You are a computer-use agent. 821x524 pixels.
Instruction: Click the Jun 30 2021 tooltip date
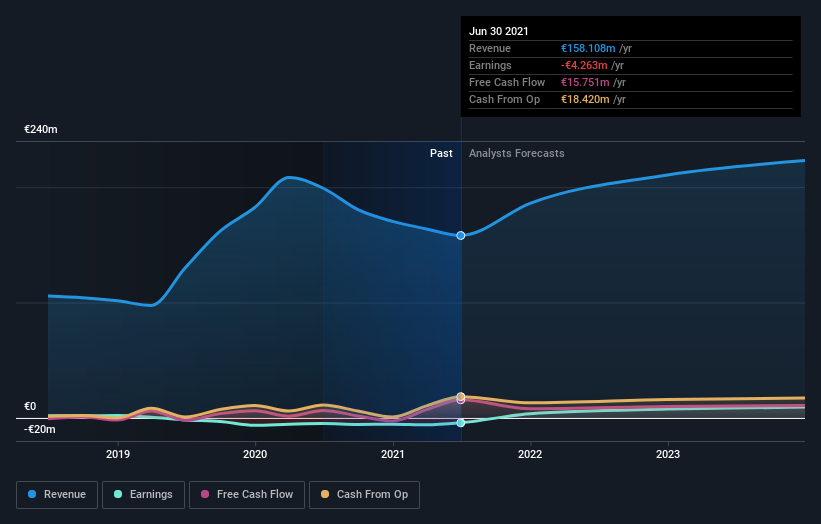(x=498, y=31)
